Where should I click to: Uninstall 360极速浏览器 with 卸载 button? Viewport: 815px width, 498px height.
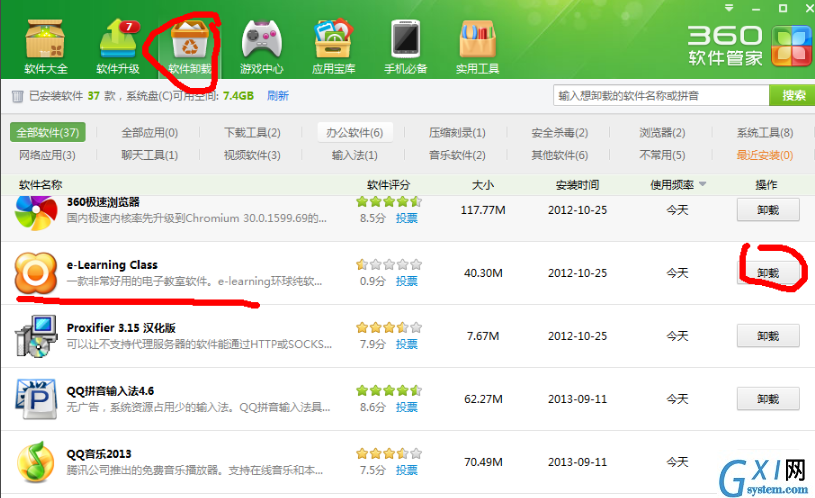pyautogui.click(x=768, y=210)
